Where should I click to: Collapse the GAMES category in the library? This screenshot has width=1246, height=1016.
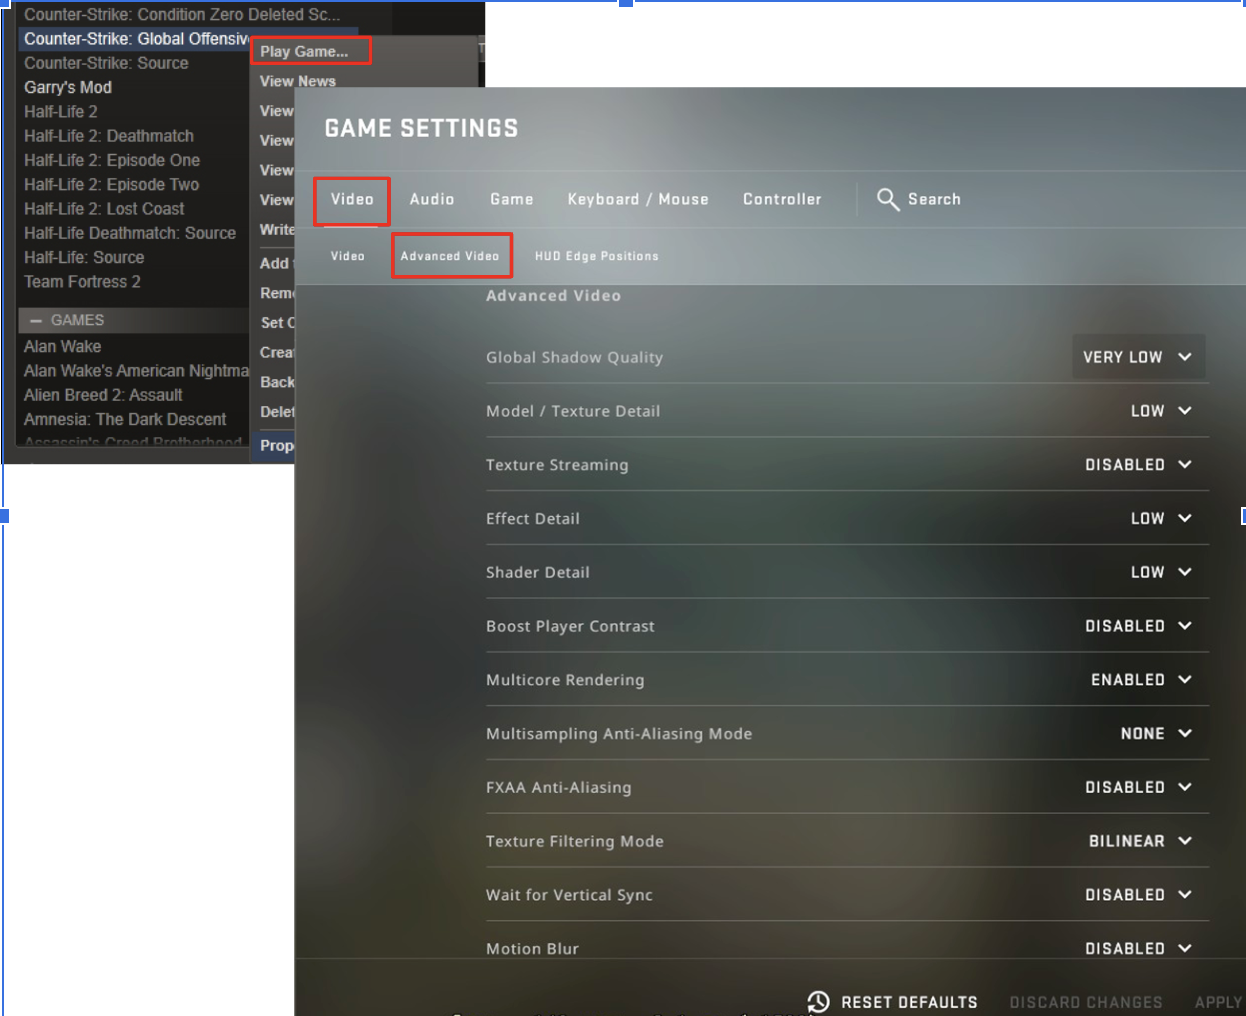coord(36,321)
